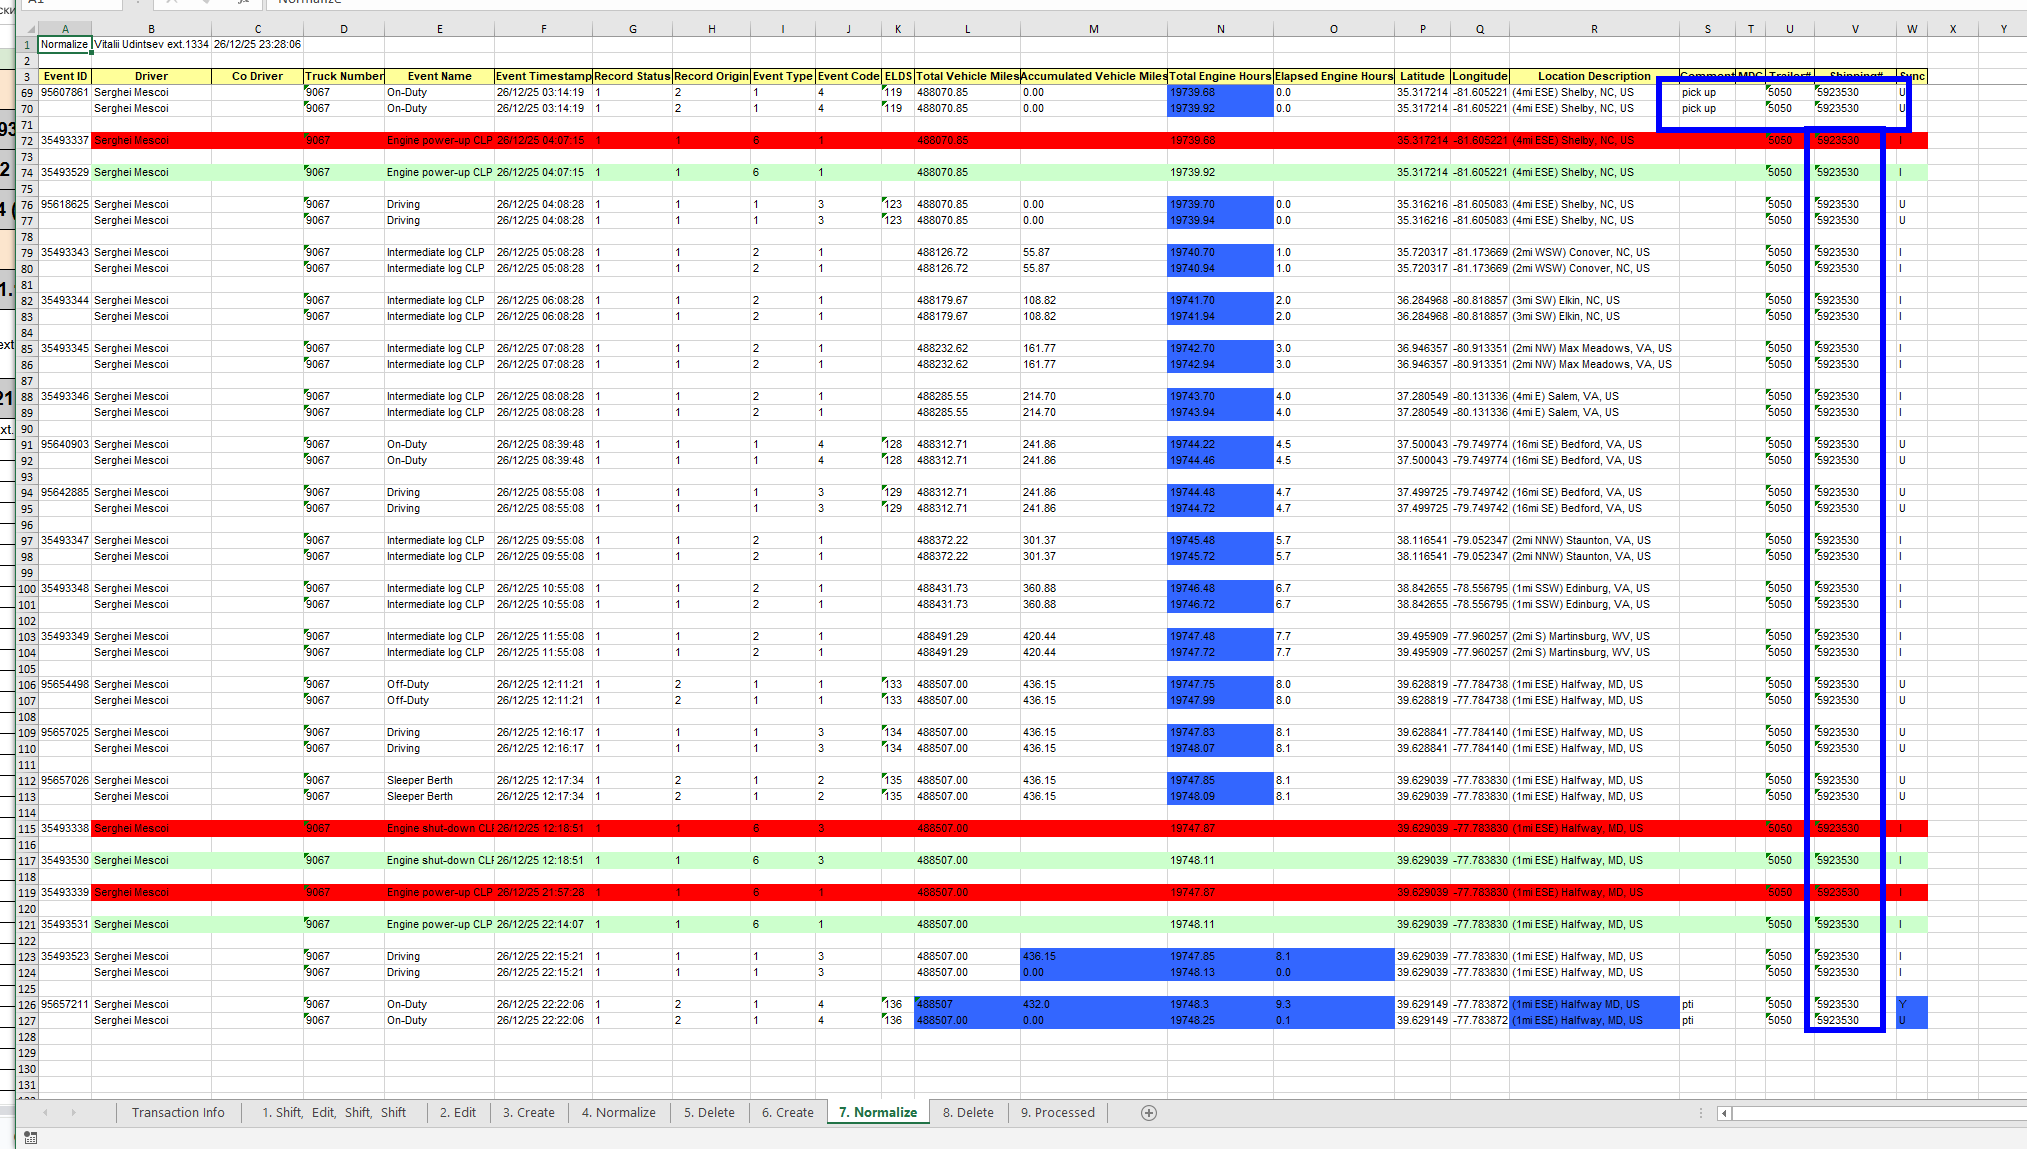Open the 9. Processed sheet tab
This screenshot has width=2027, height=1149.
coord(1057,1113)
